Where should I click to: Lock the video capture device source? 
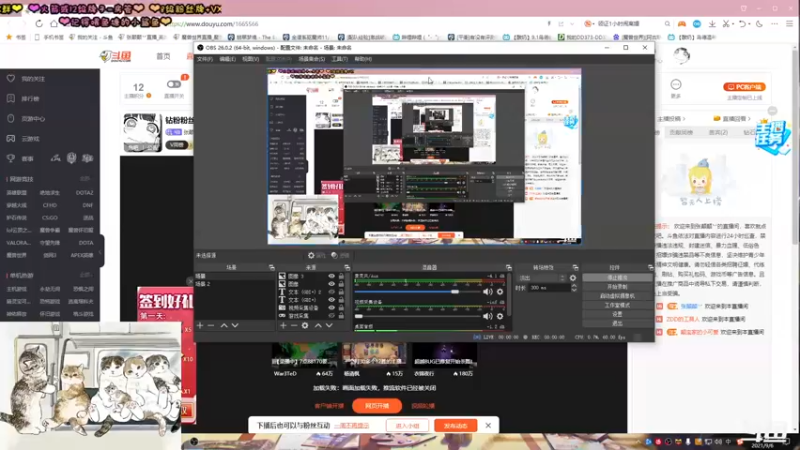341,308
